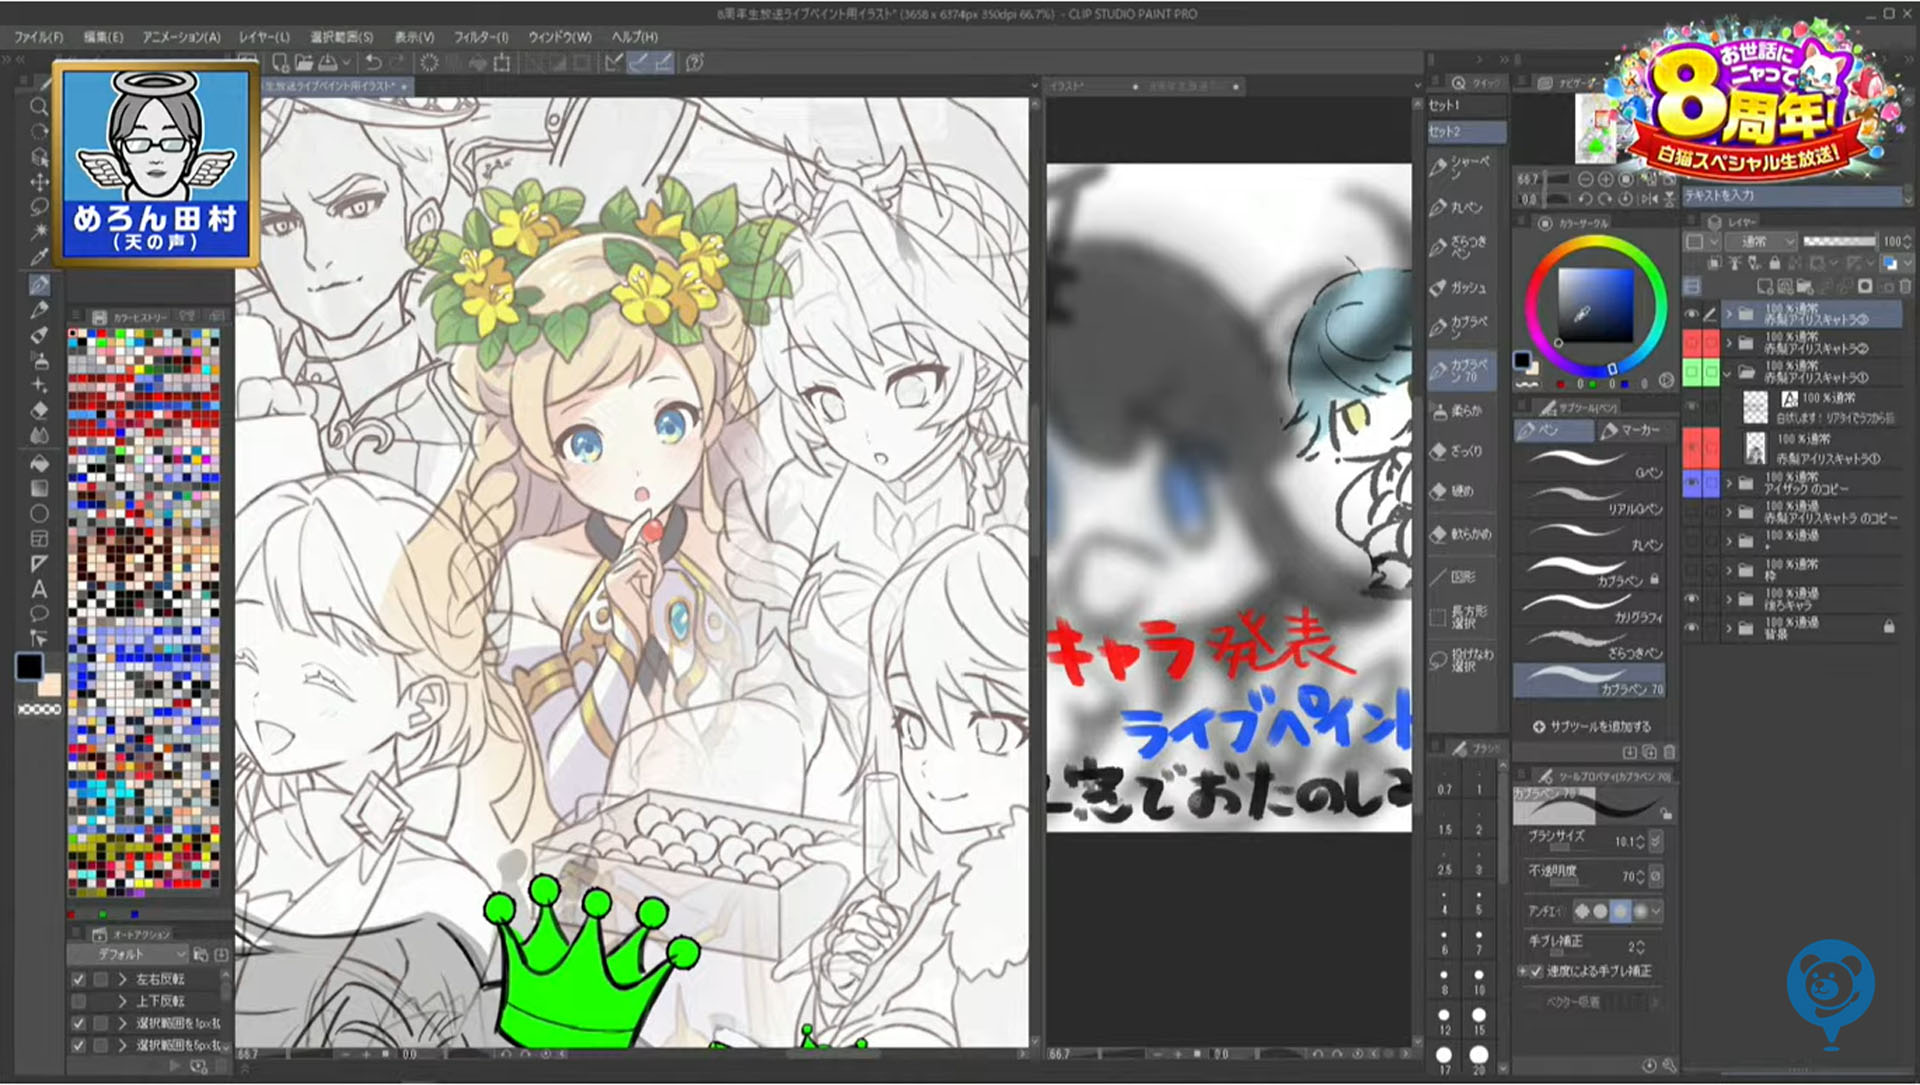Open the フィルター(I) menu
This screenshot has width=1920, height=1085.
[481, 37]
